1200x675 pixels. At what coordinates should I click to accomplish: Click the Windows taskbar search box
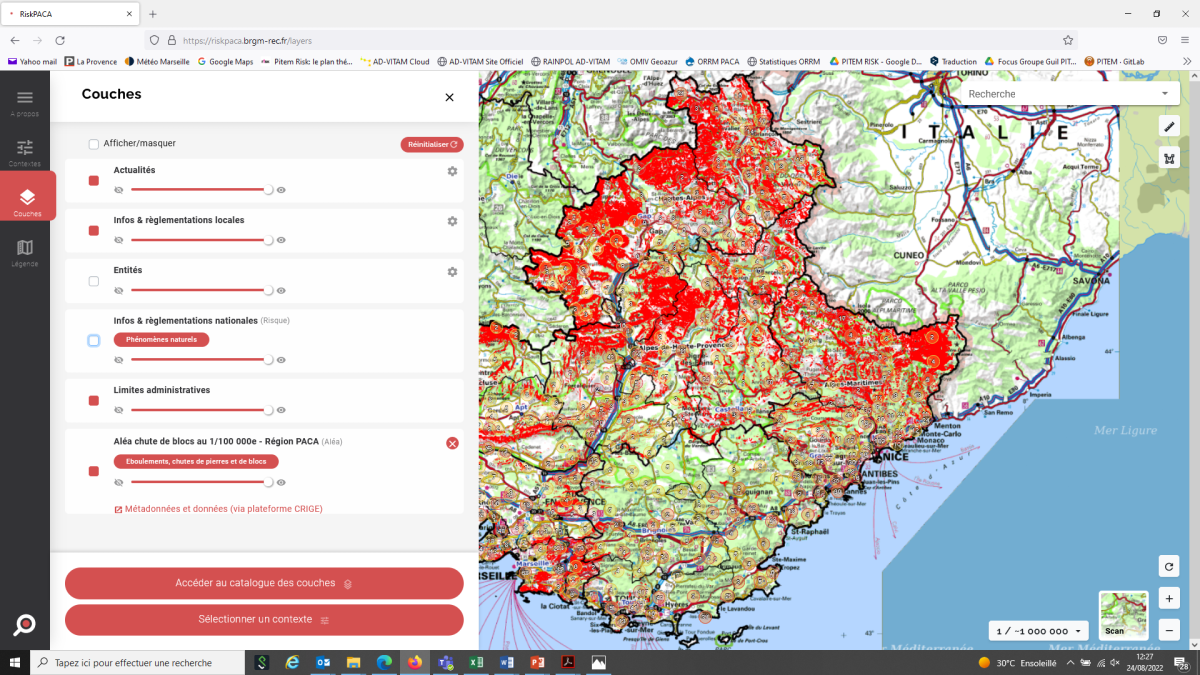[137, 662]
